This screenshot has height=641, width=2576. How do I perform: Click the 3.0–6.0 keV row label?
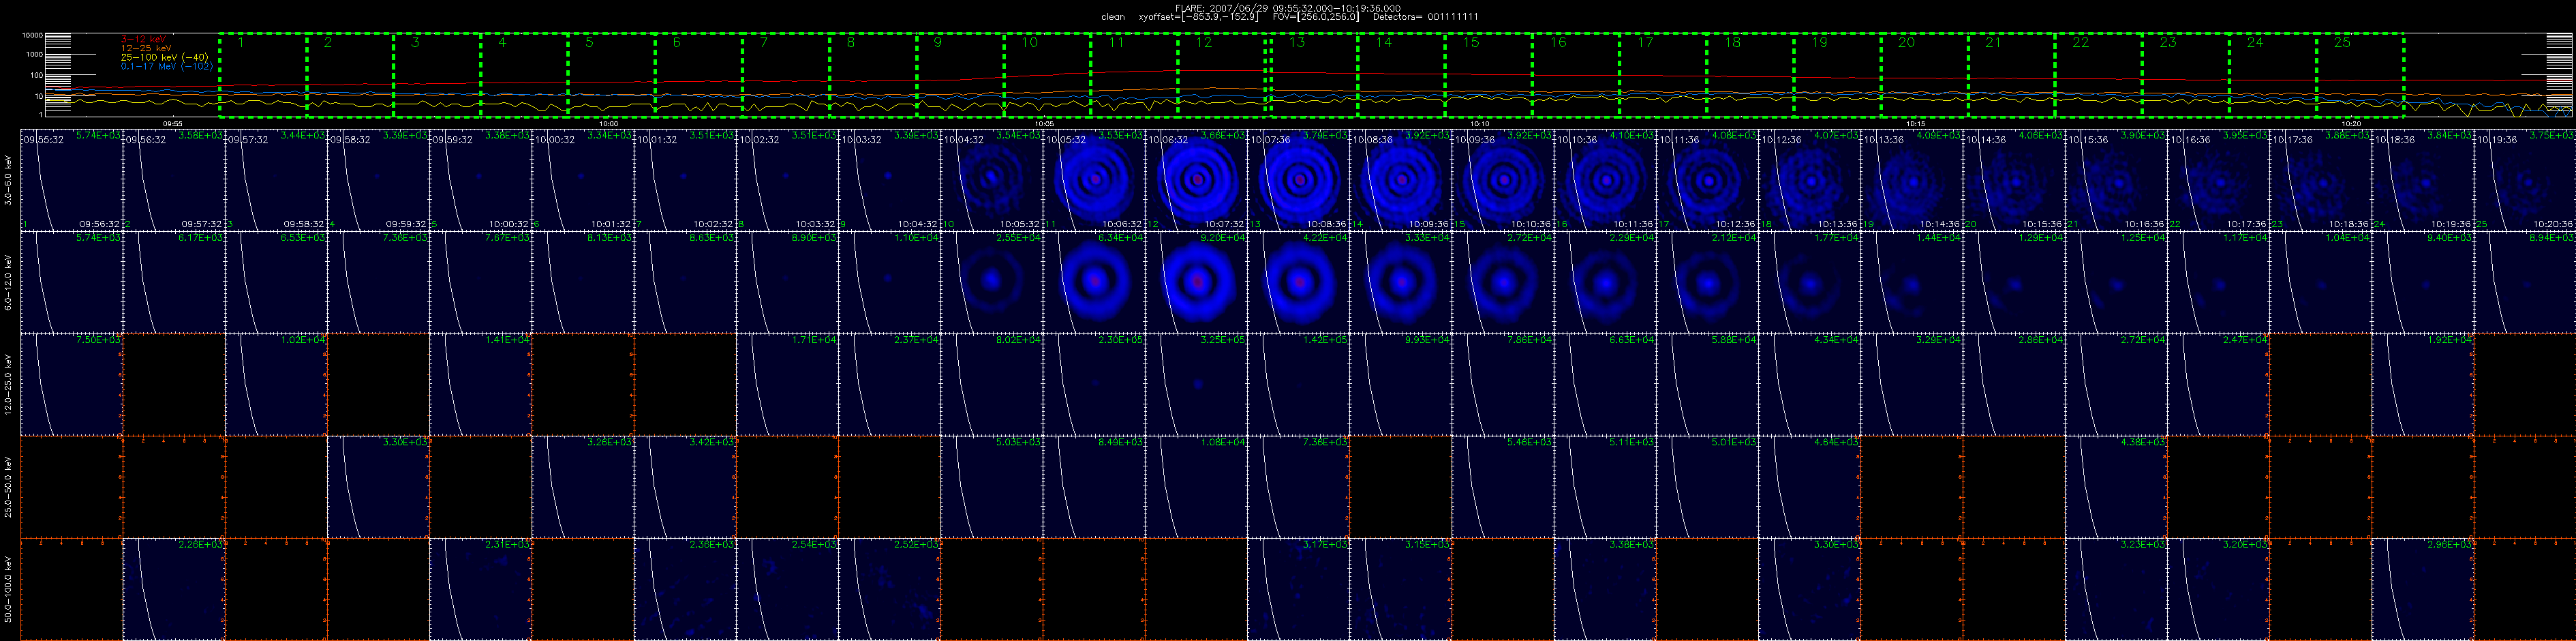(9, 180)
